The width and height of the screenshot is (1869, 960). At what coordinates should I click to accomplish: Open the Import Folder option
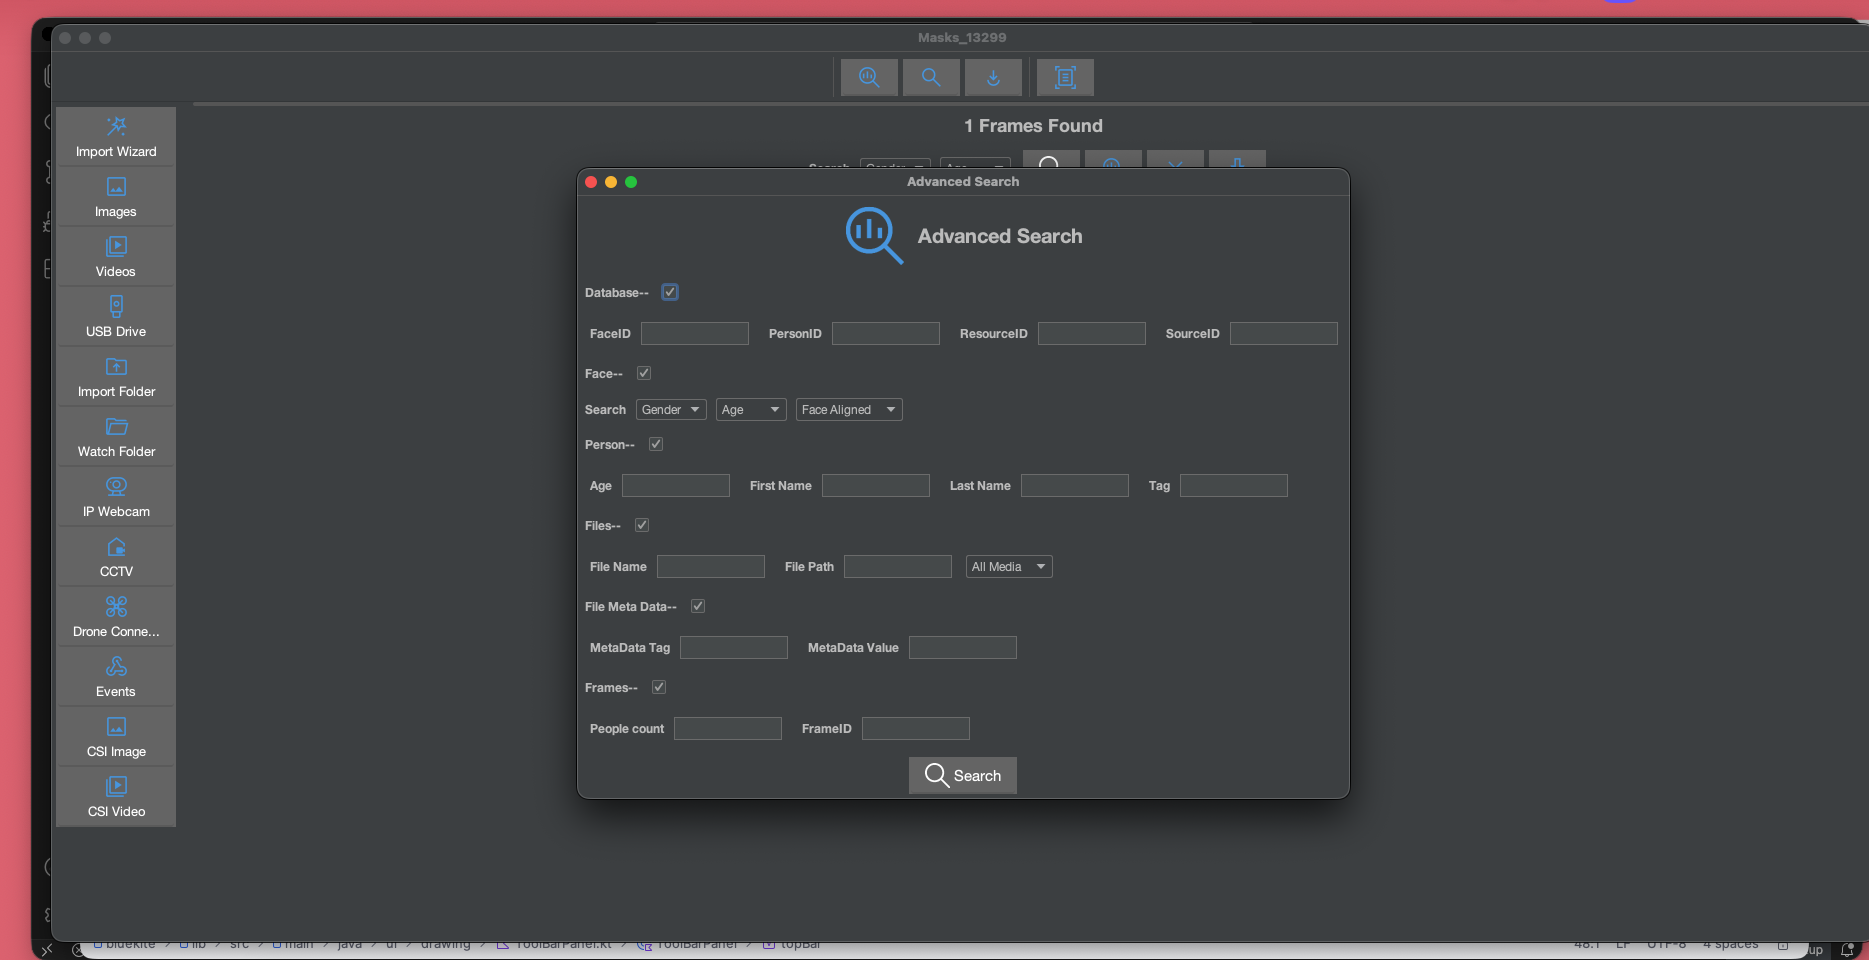[x=116, y=377]
